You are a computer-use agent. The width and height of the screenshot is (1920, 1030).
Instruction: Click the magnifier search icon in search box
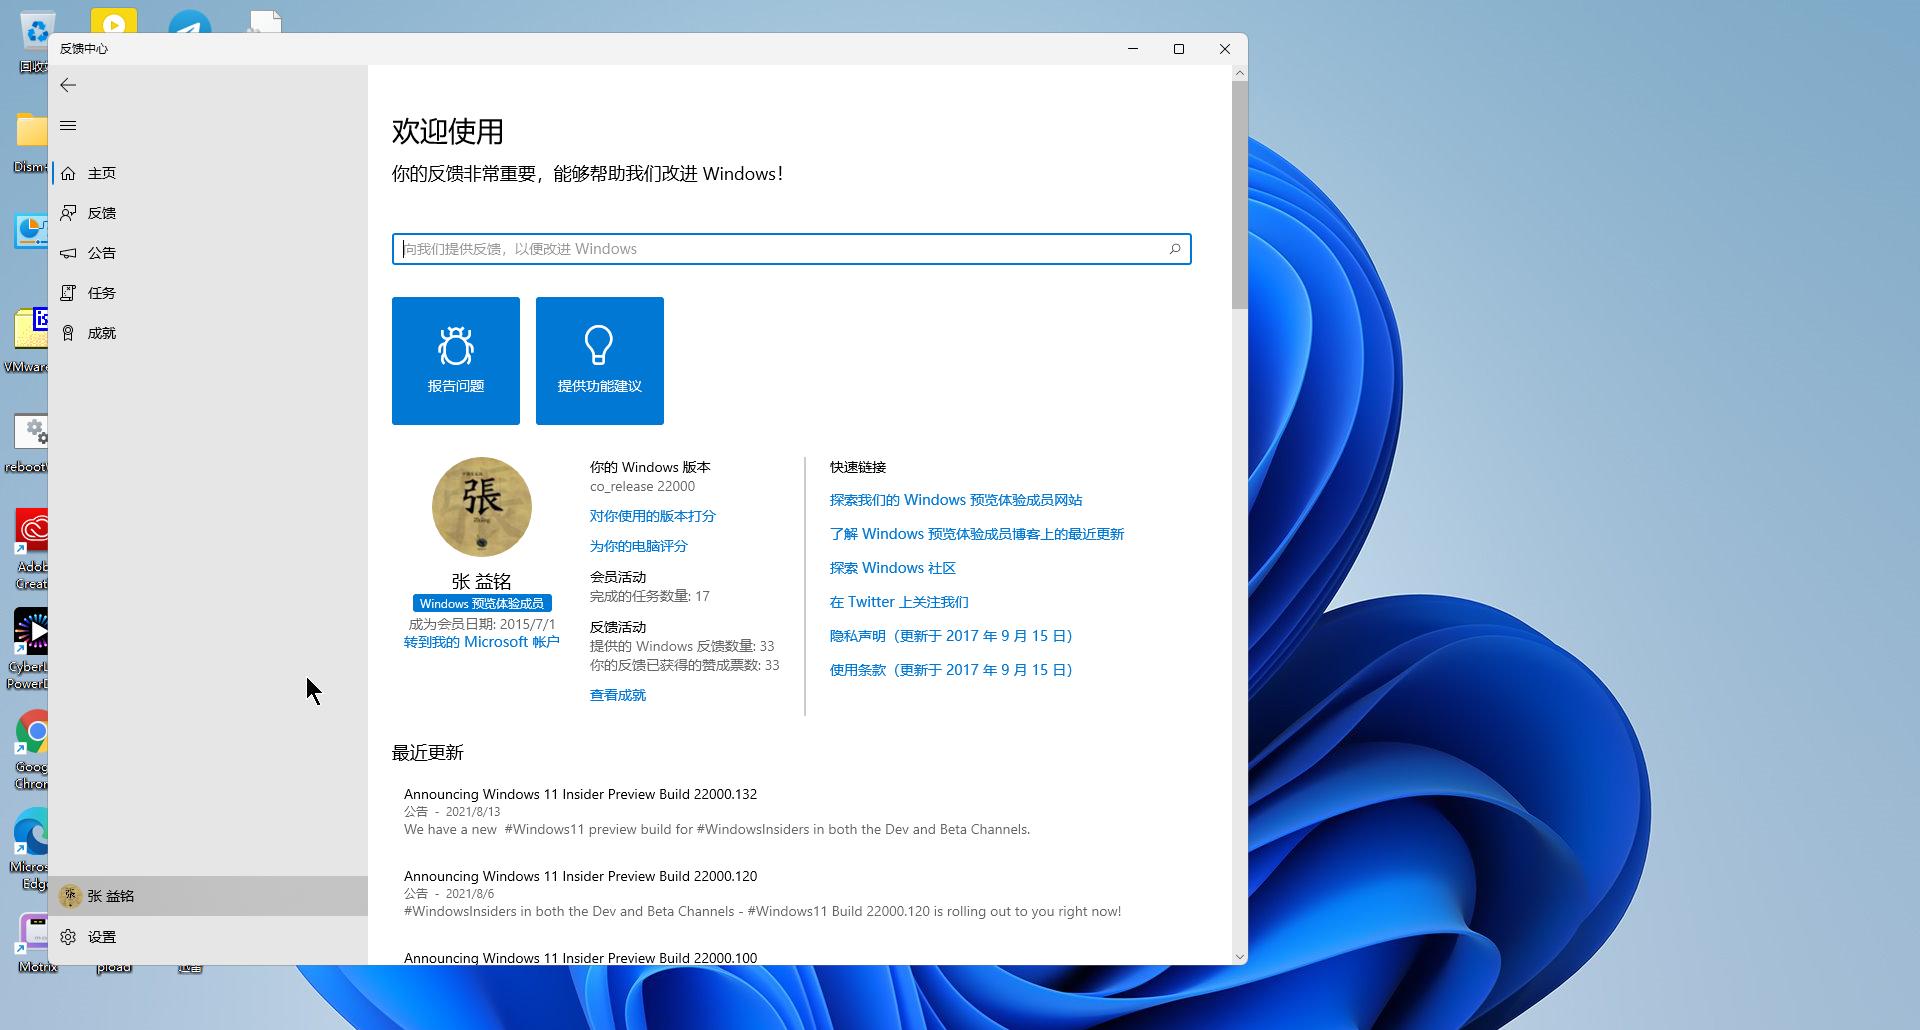1175,249
